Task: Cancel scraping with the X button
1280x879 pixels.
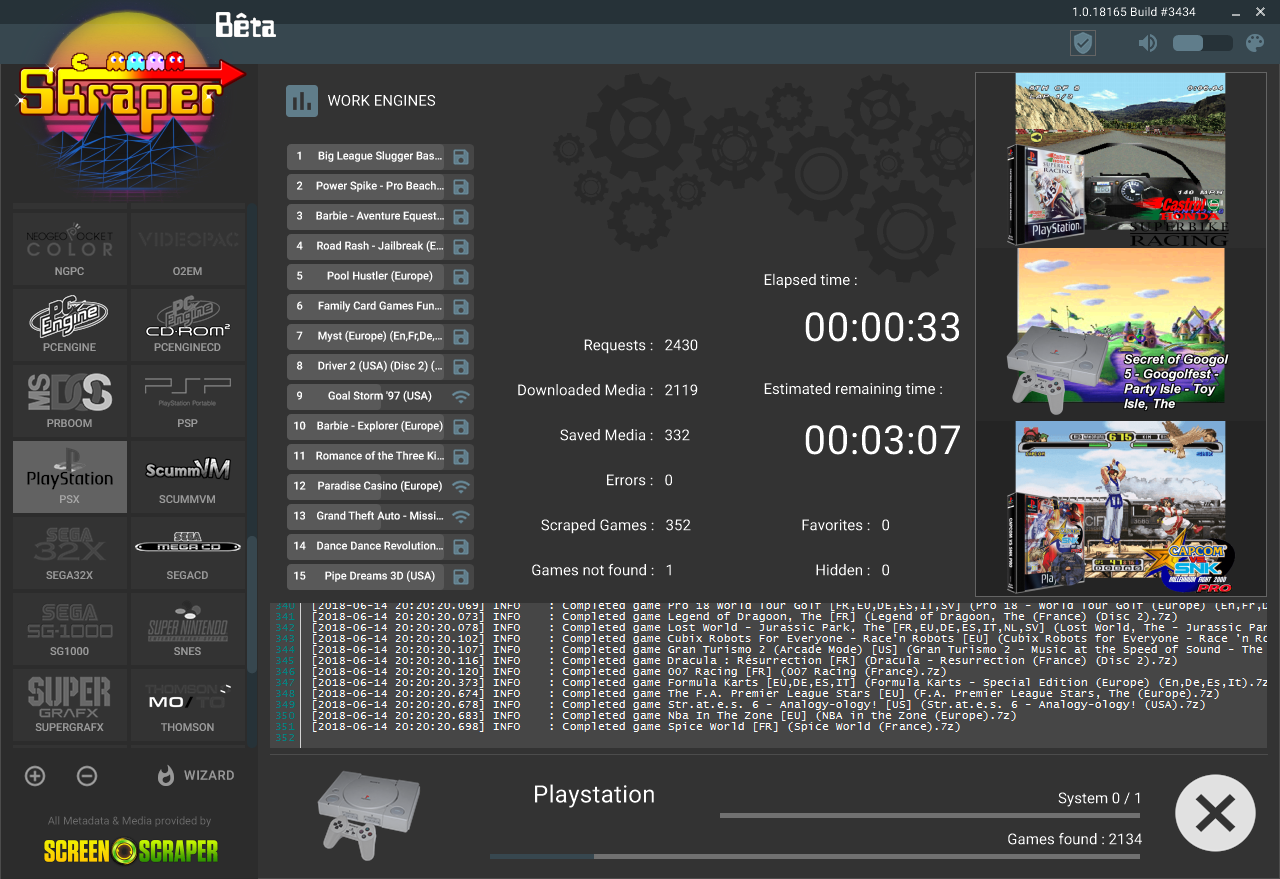Action: (1215, 813)
